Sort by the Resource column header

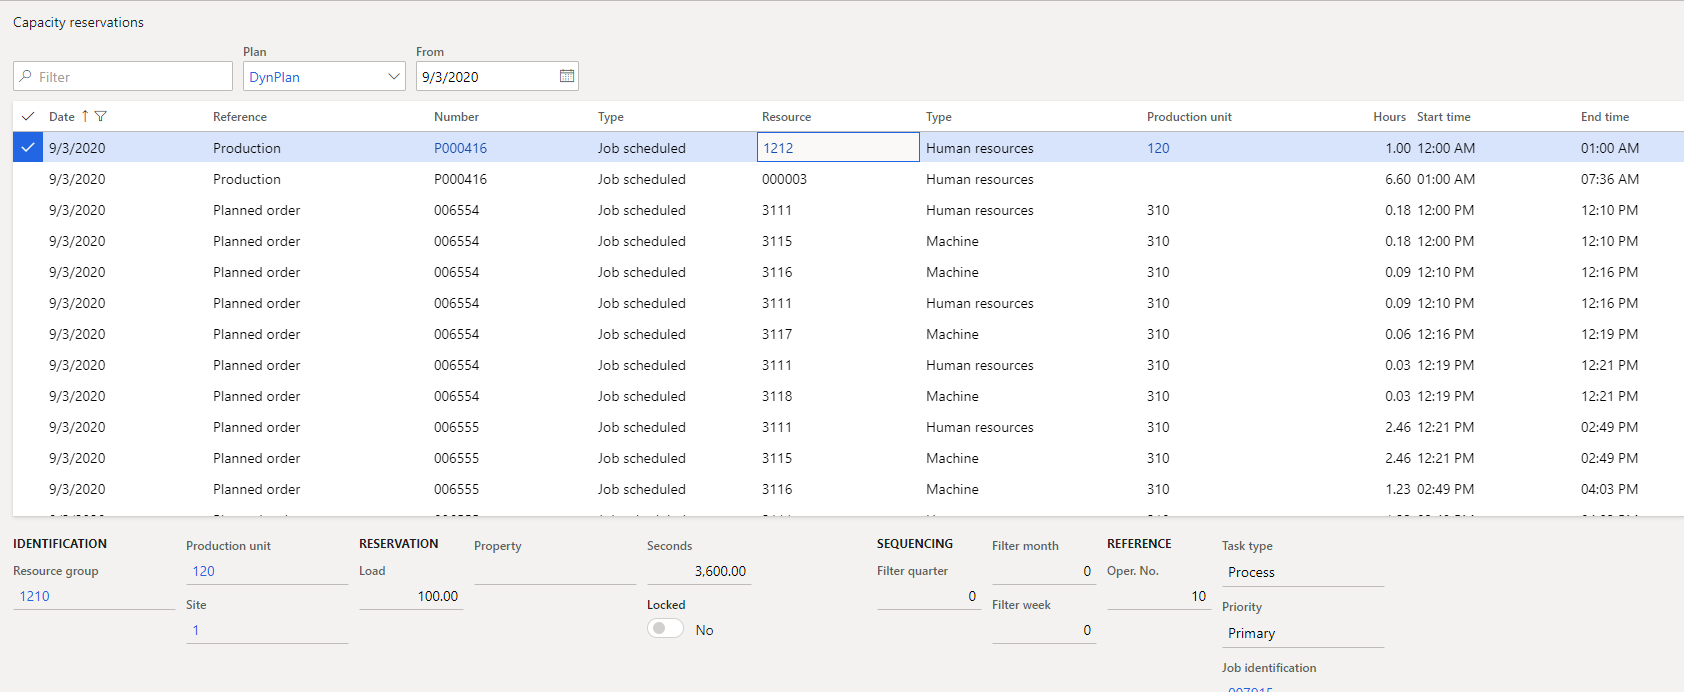pos(786,117)
